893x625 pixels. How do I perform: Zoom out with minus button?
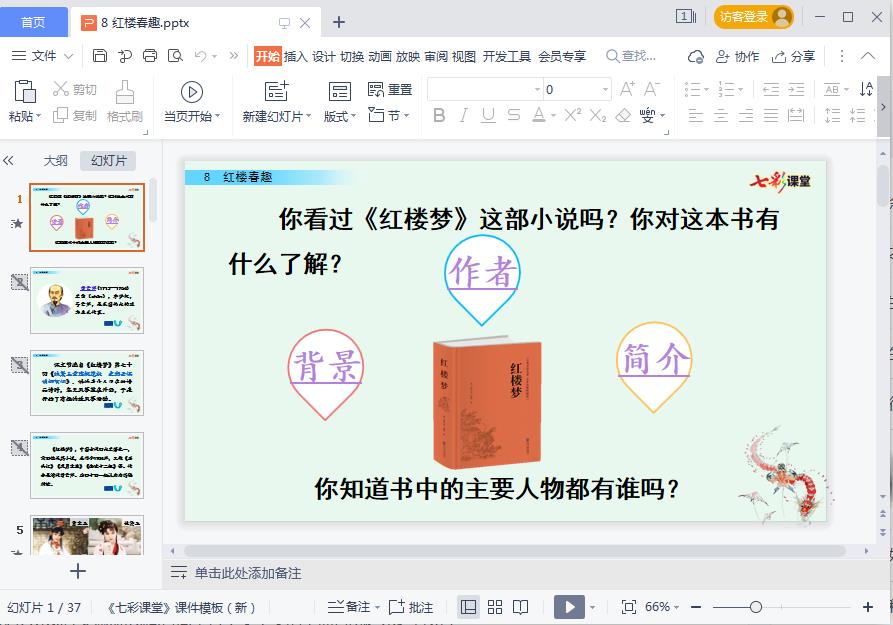(696, 607)
